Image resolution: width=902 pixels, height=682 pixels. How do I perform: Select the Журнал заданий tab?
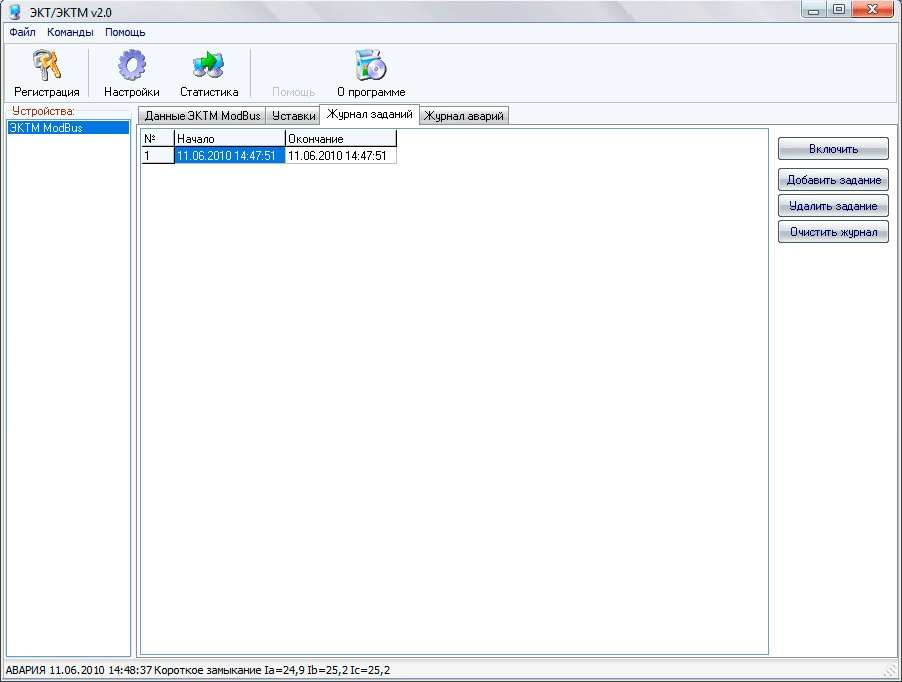tap(369, 114)
